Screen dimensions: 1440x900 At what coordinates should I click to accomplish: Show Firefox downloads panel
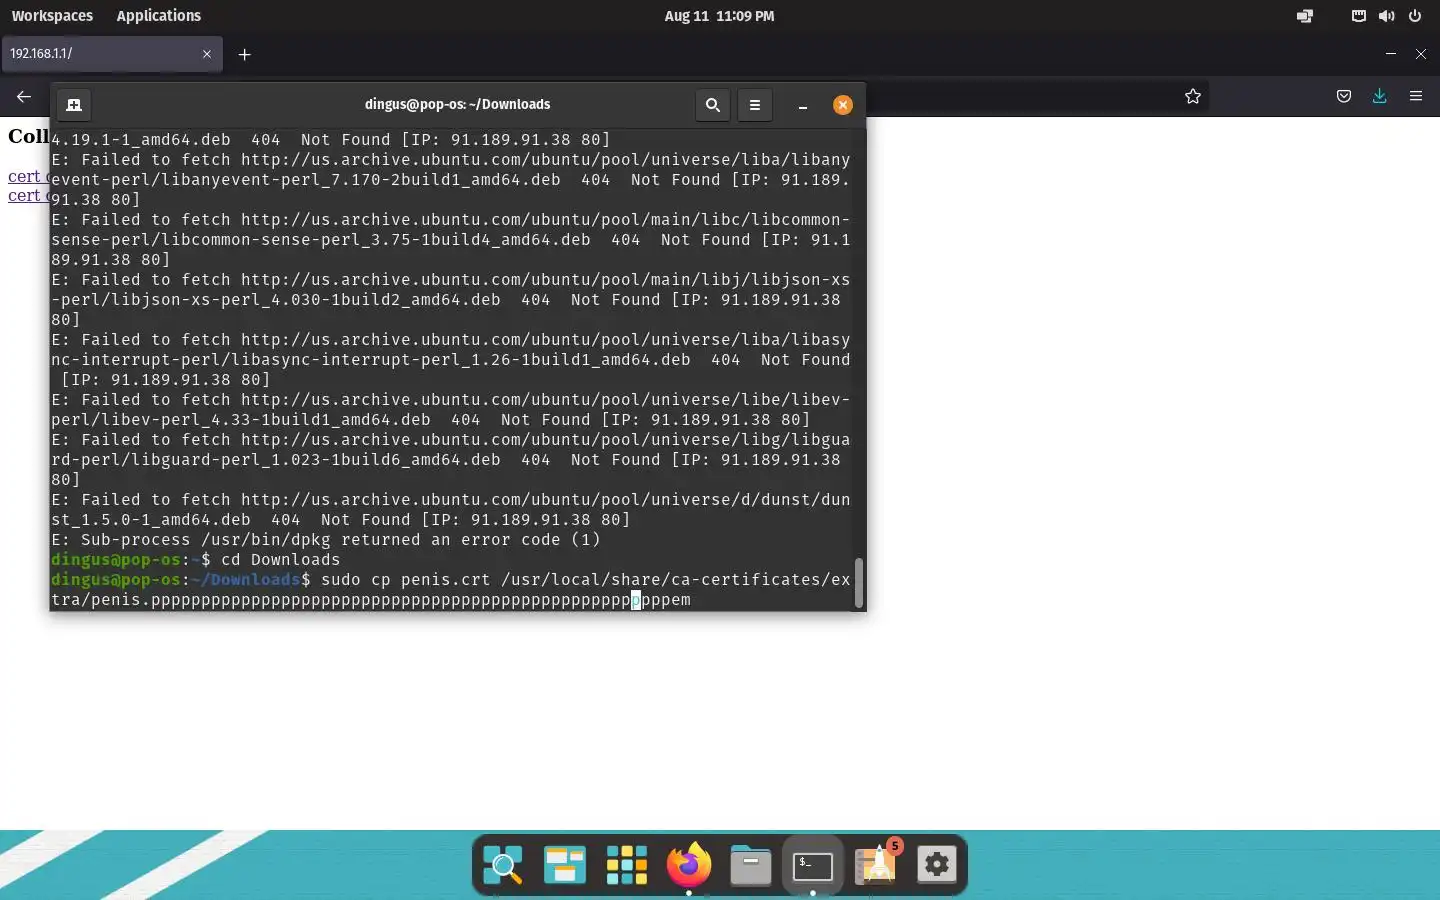point(1379,97)
